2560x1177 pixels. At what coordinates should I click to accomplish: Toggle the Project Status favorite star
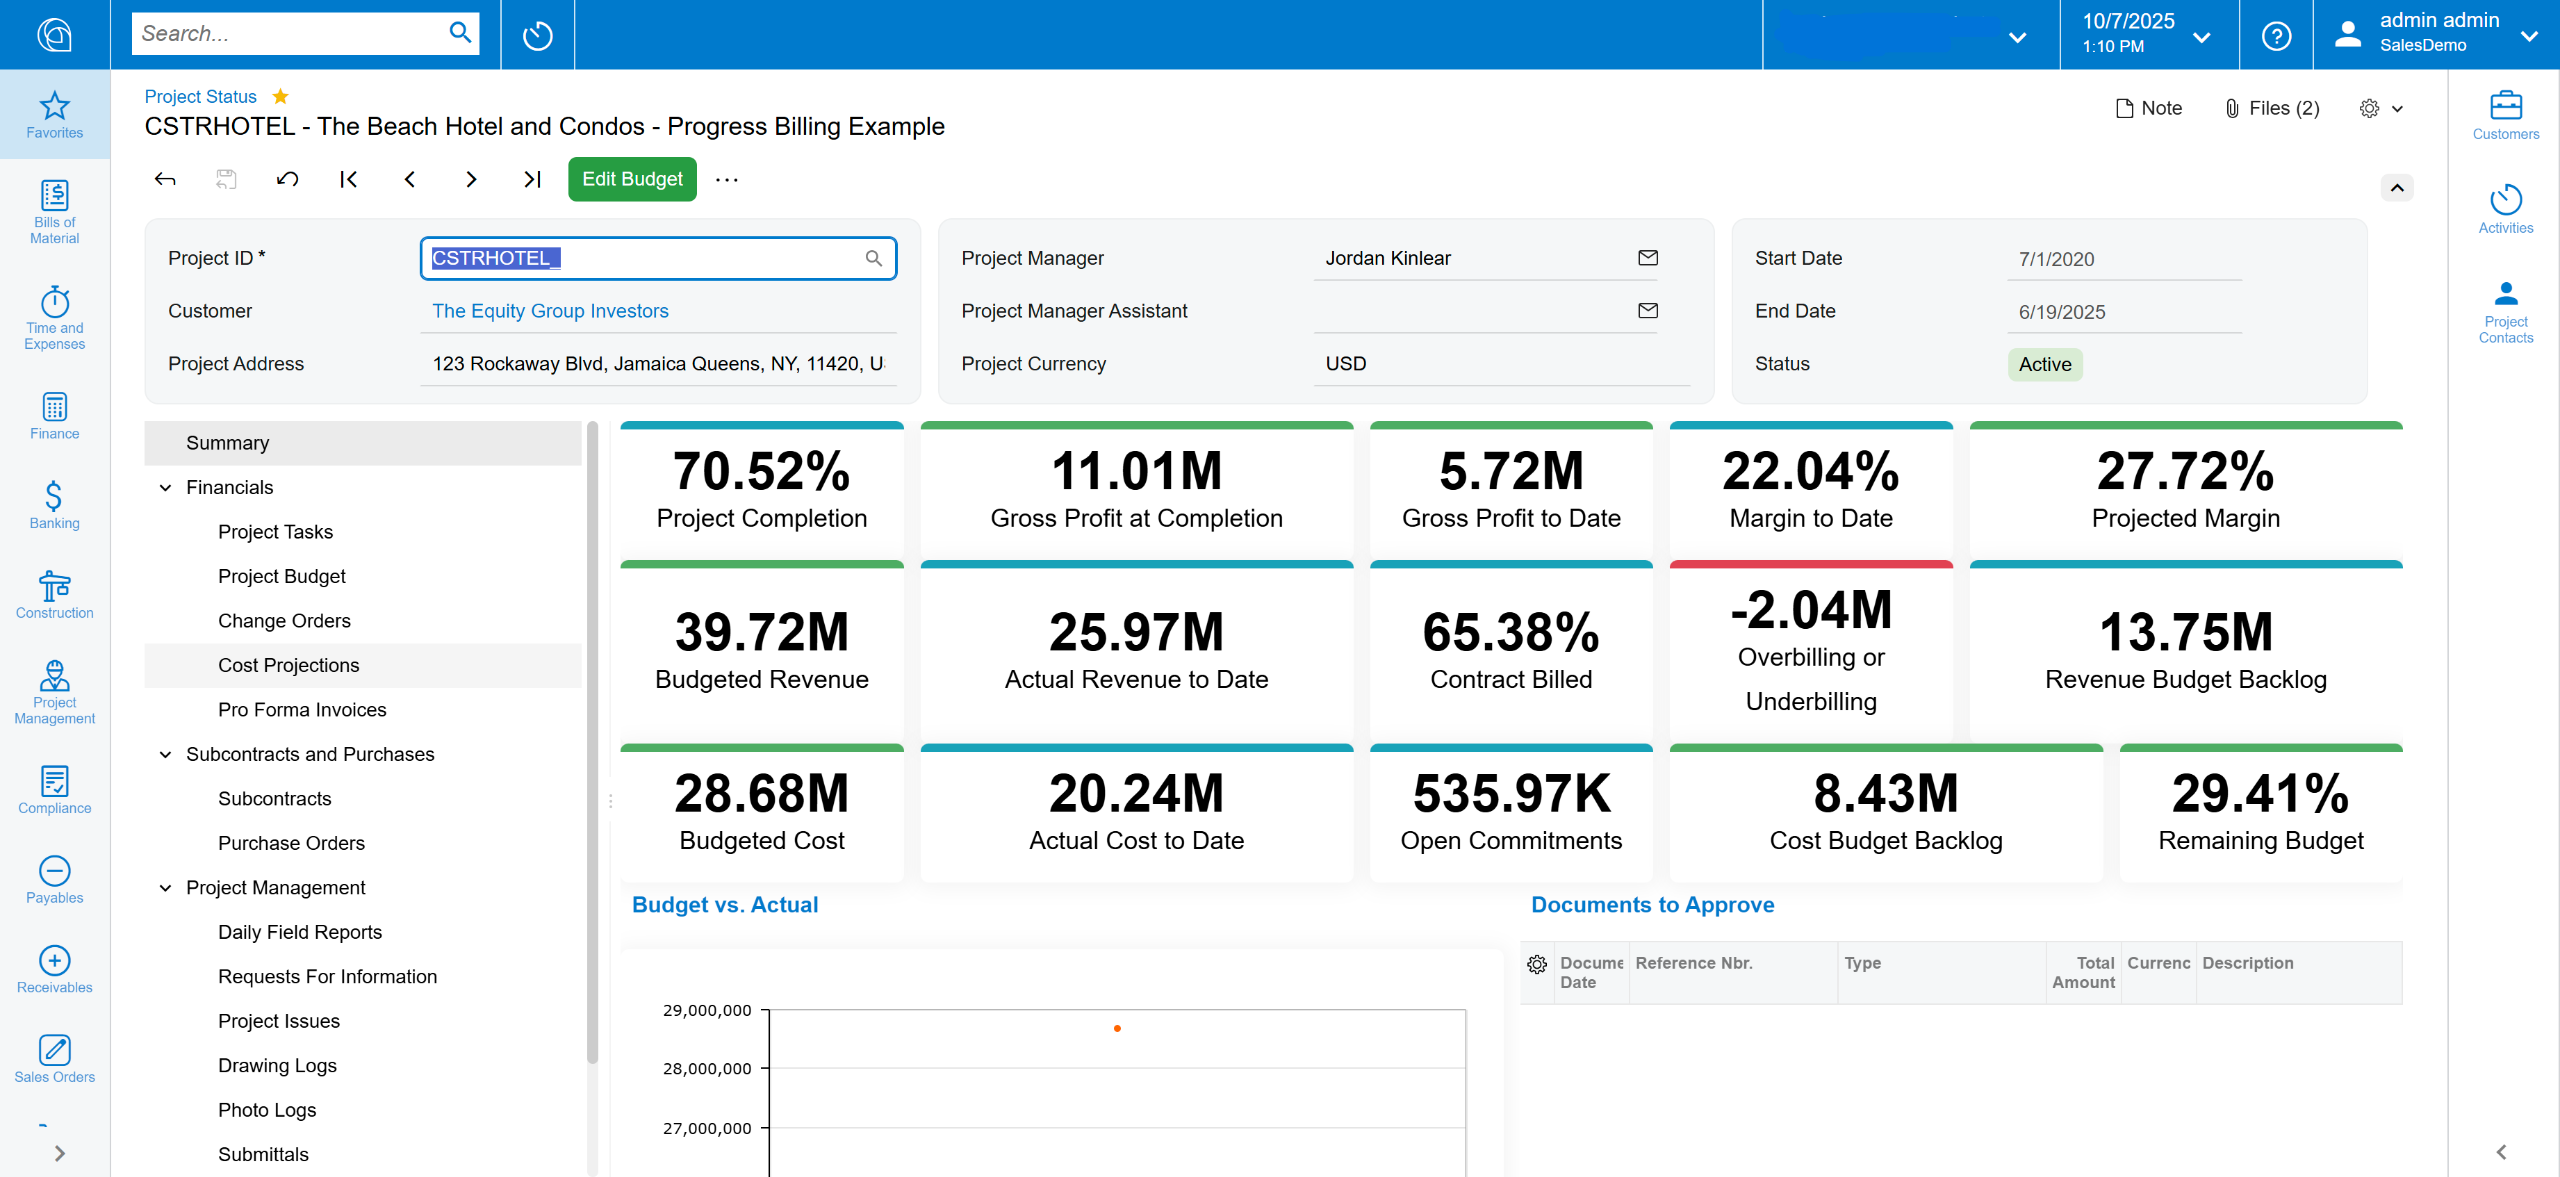pyautogui.click(x=281, y=97)
